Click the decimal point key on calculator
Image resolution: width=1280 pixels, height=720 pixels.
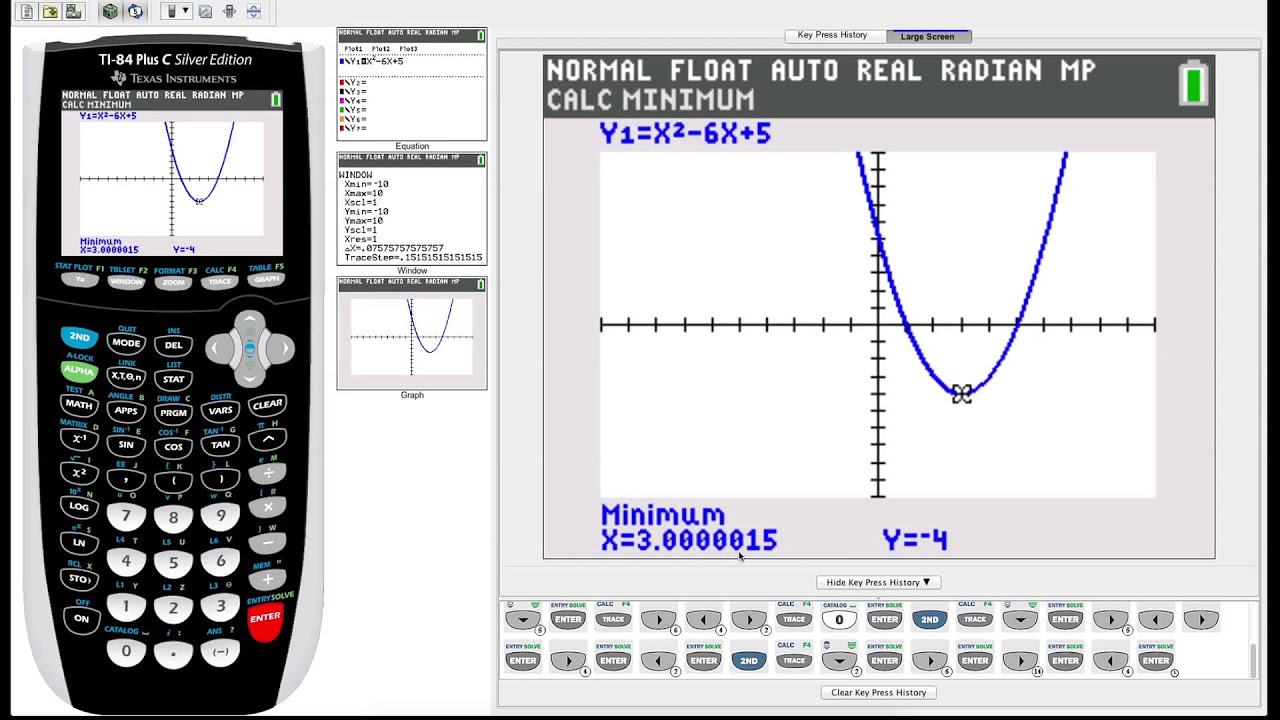(x=173, y=653)
